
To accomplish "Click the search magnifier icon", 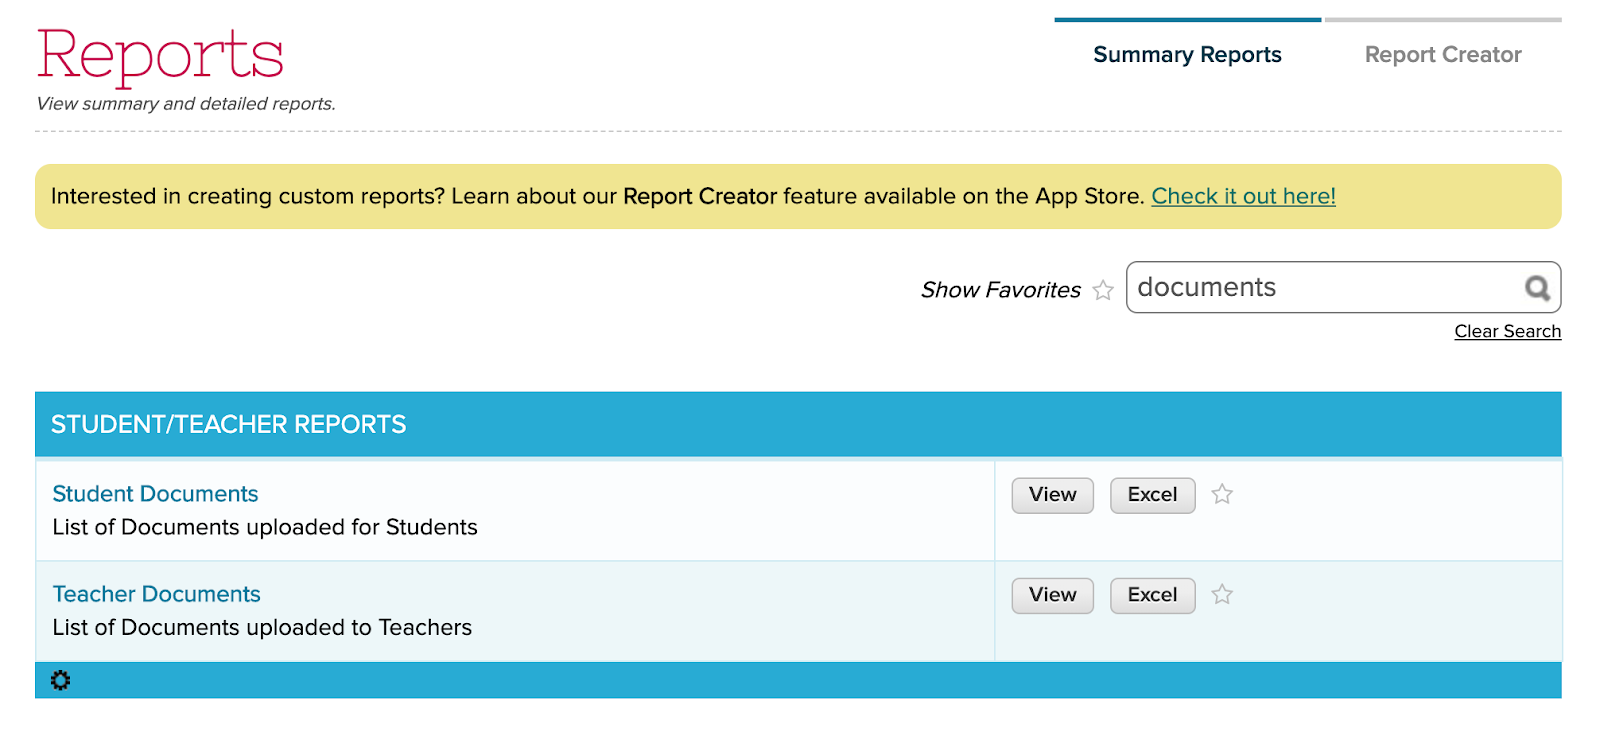I will 1537,289.
